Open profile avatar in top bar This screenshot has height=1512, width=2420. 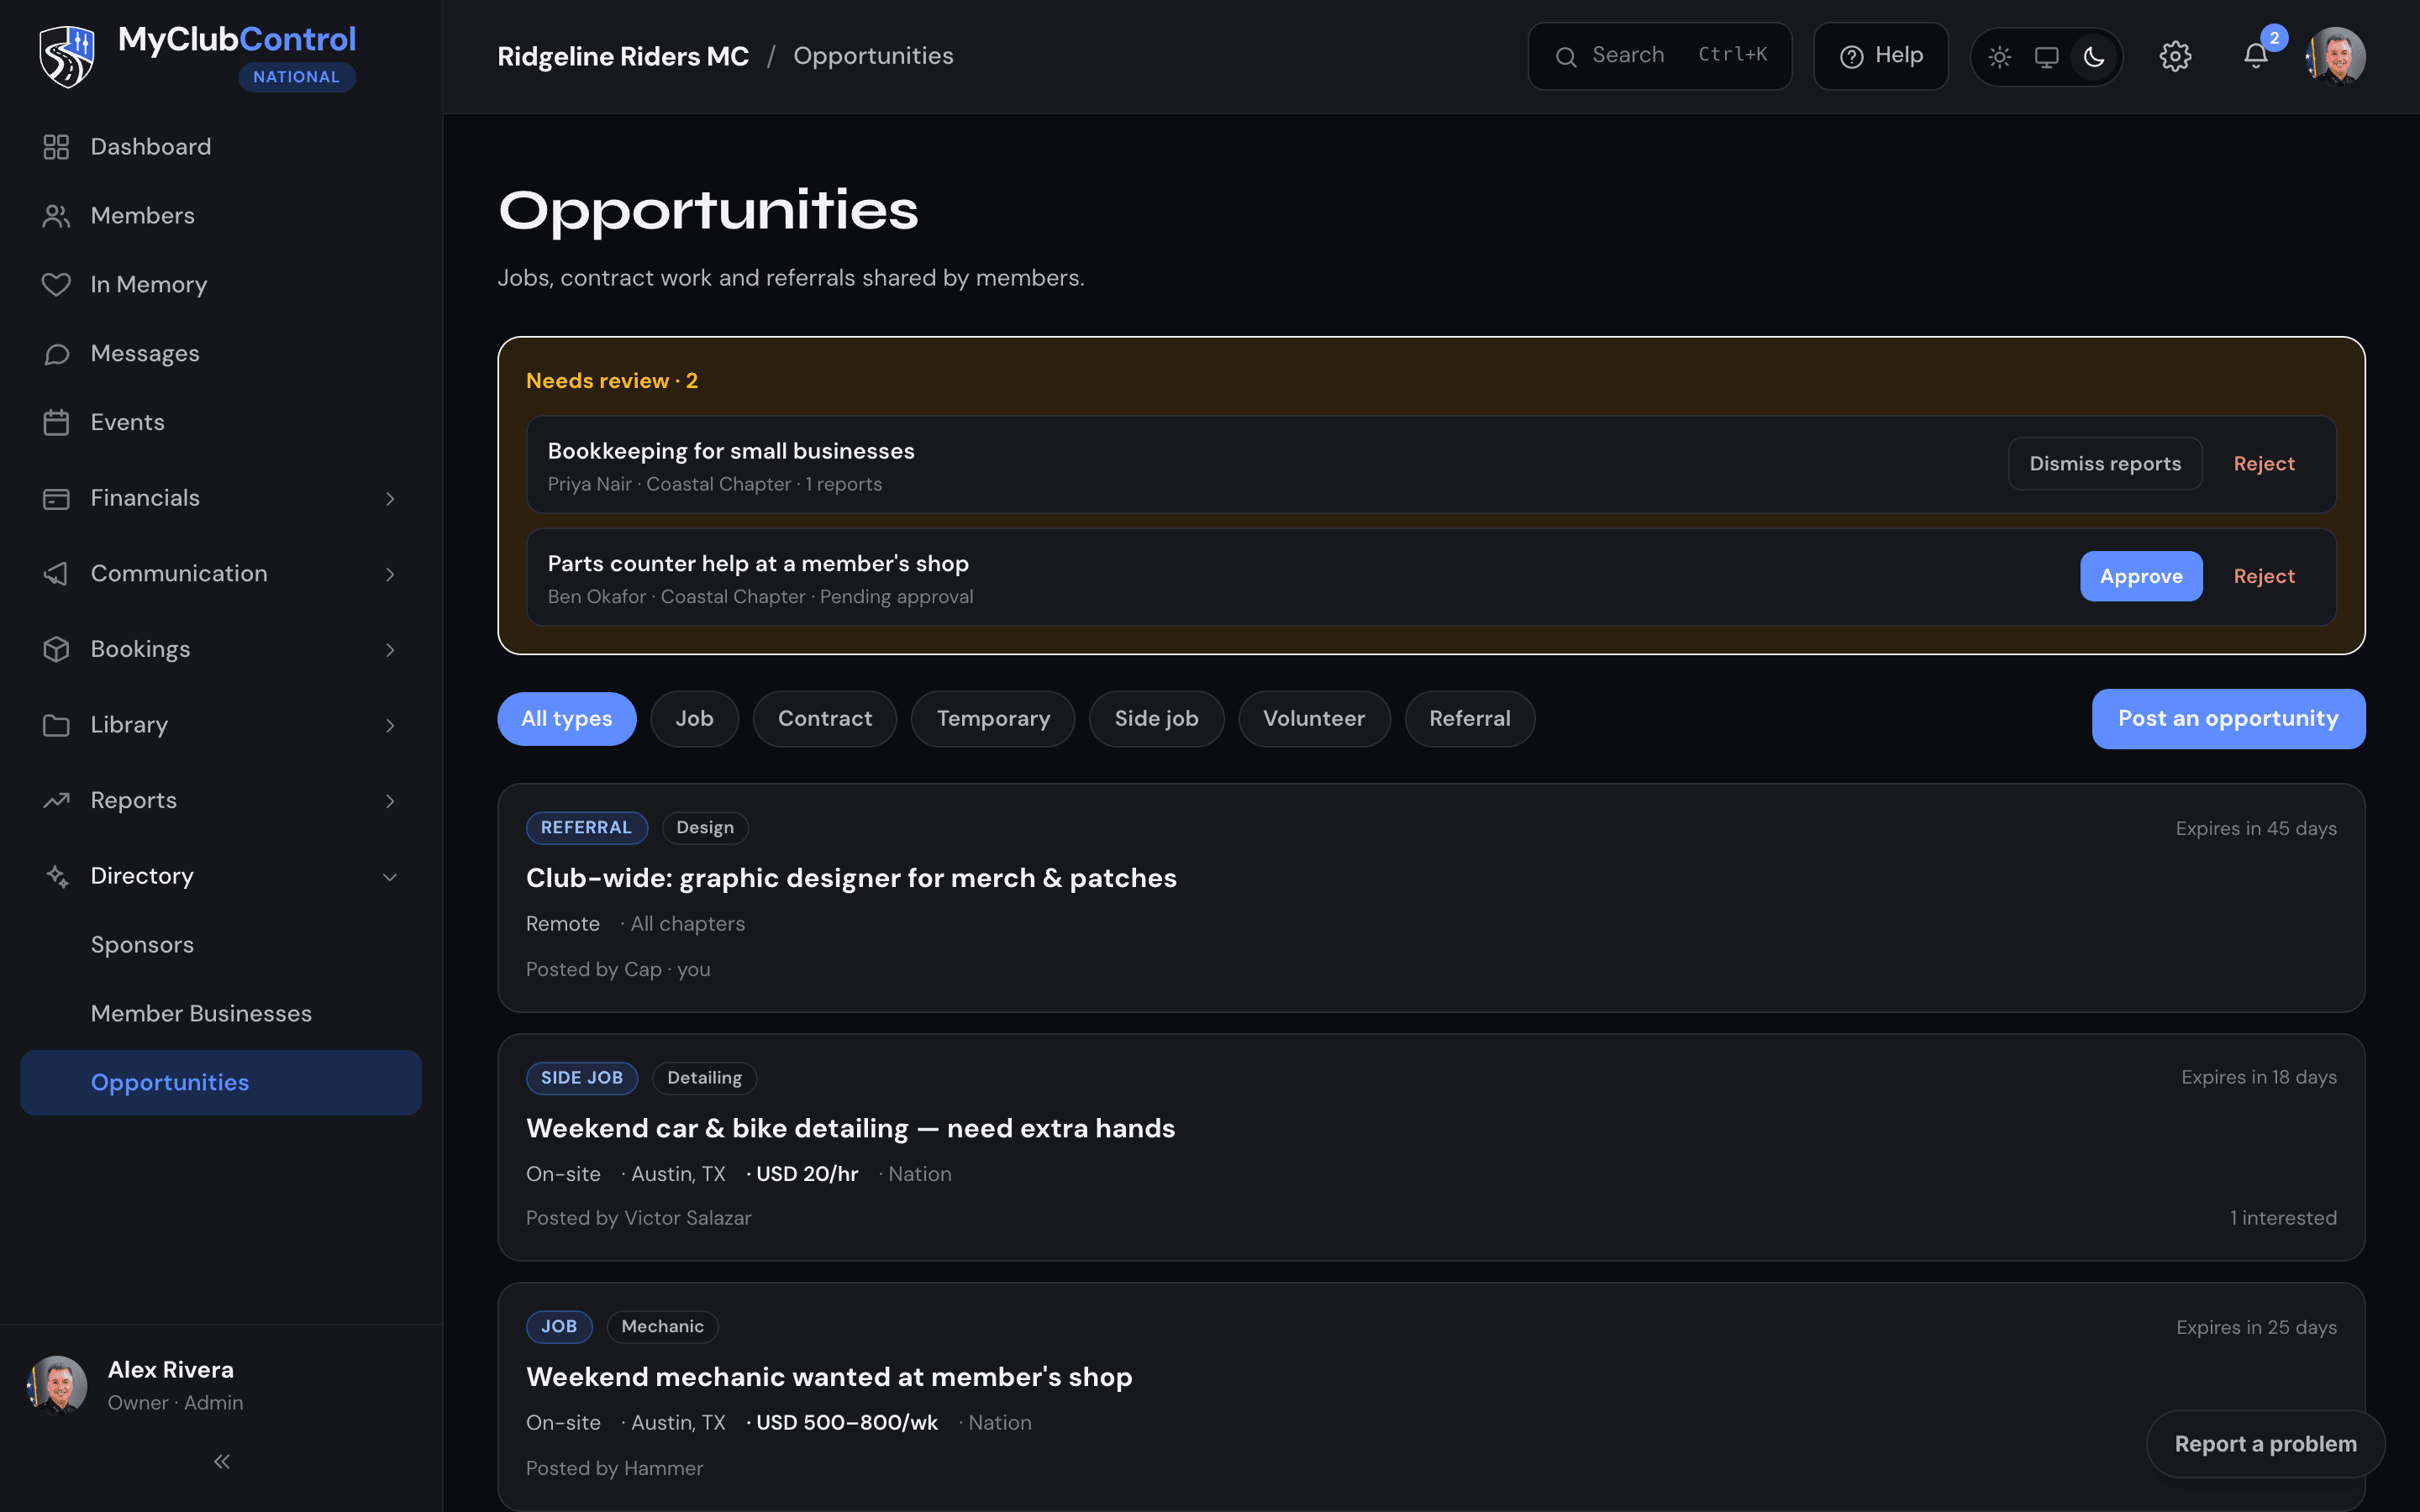coord(2336,56)
